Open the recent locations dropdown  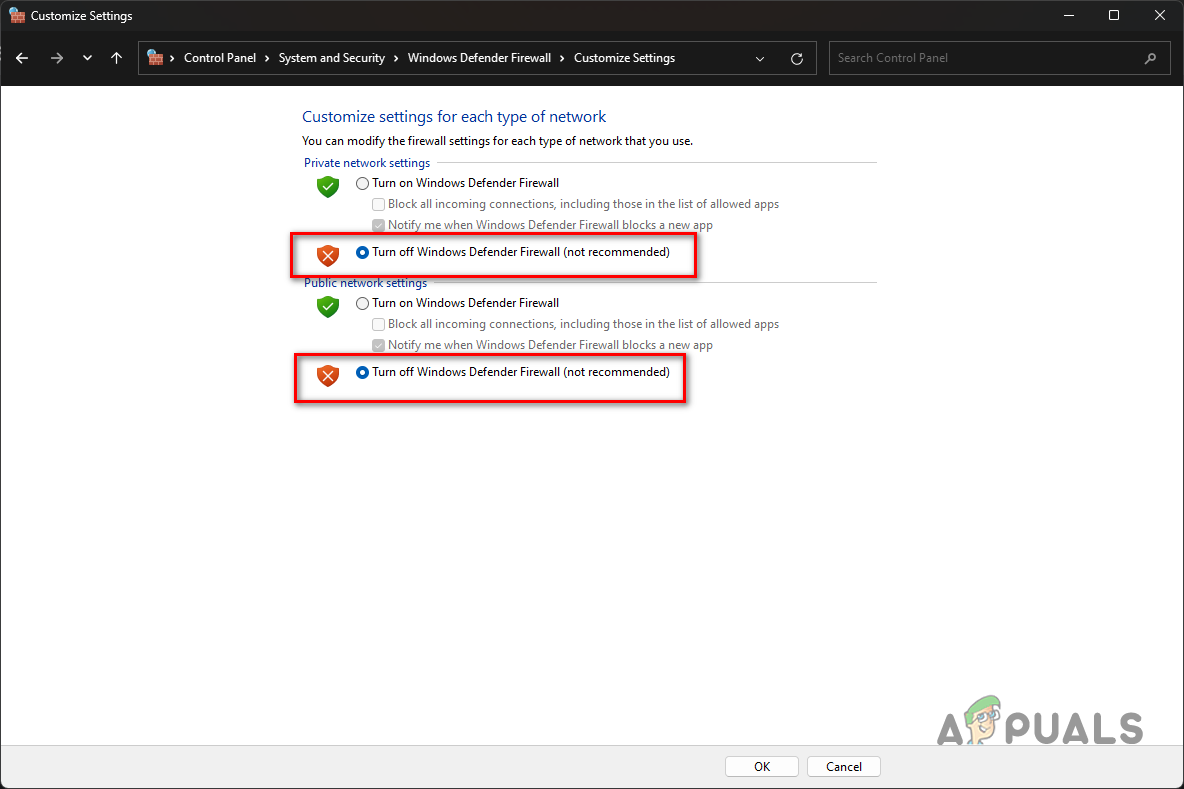(x=87, y=58)
